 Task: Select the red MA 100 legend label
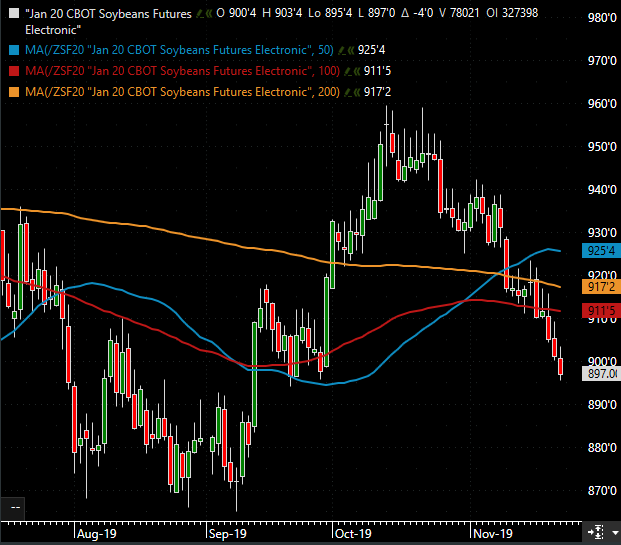182,71
